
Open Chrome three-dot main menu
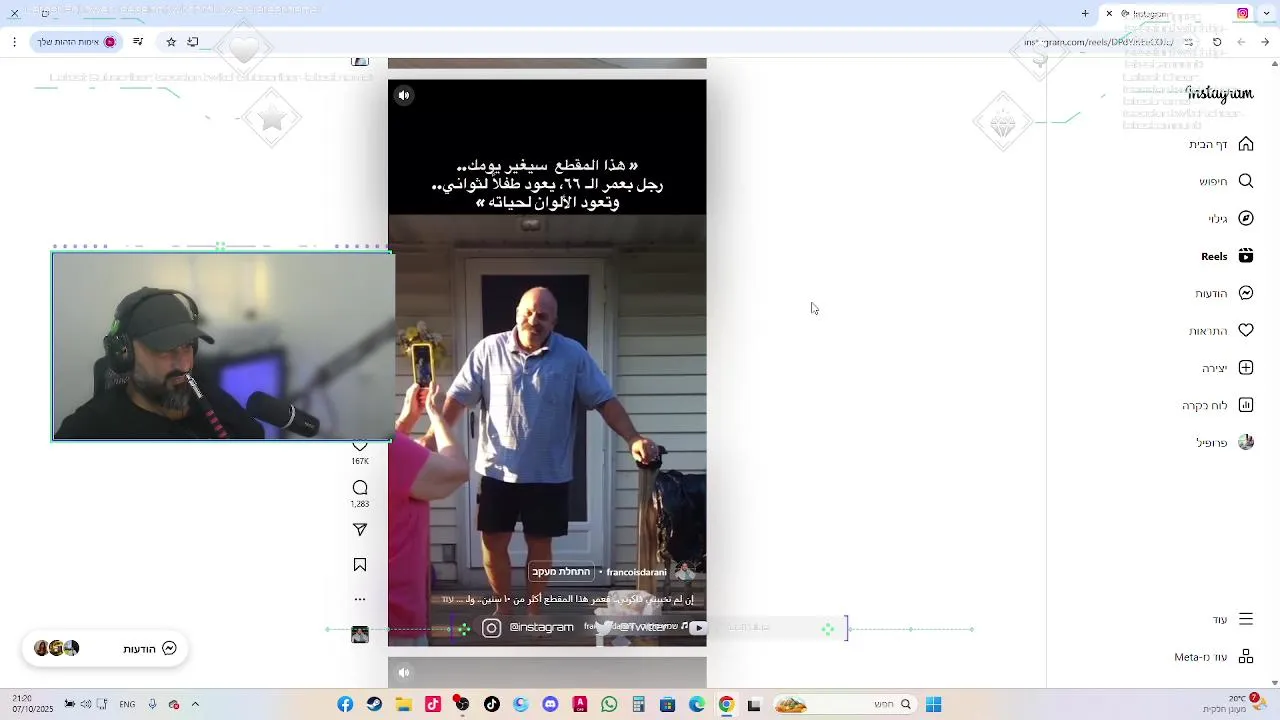pos(14,42)
